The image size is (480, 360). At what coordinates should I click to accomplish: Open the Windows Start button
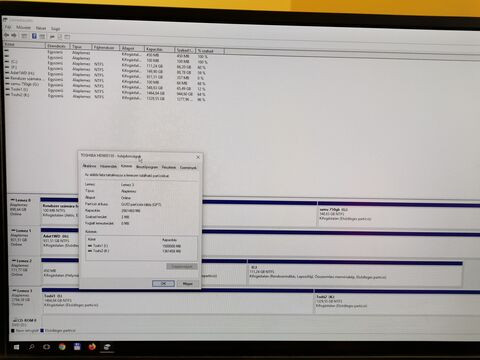(x=16, y=347)
